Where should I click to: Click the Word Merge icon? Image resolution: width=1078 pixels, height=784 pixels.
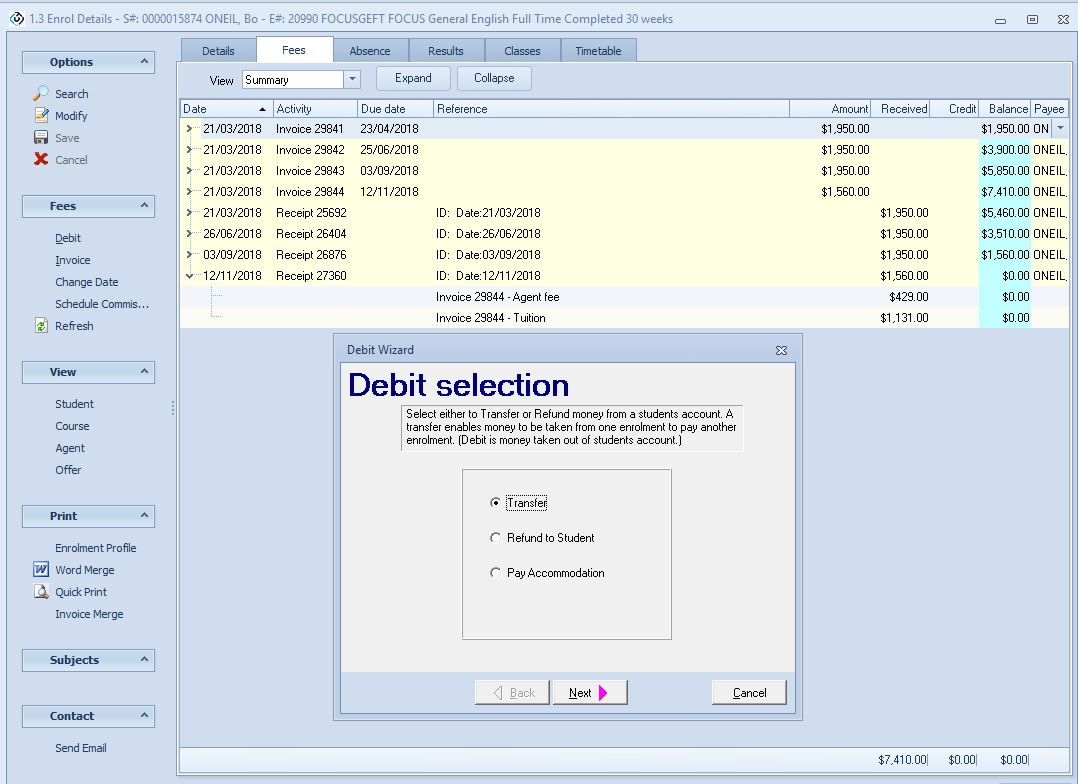41,569
